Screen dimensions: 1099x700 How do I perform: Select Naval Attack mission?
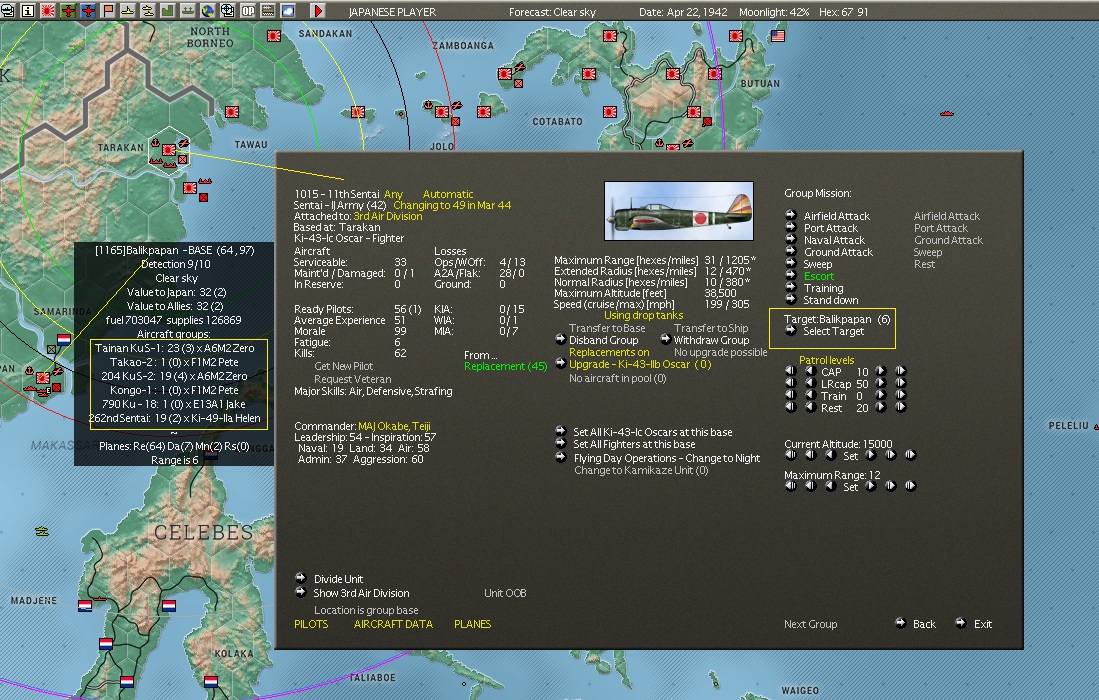(x=791, y=239)
